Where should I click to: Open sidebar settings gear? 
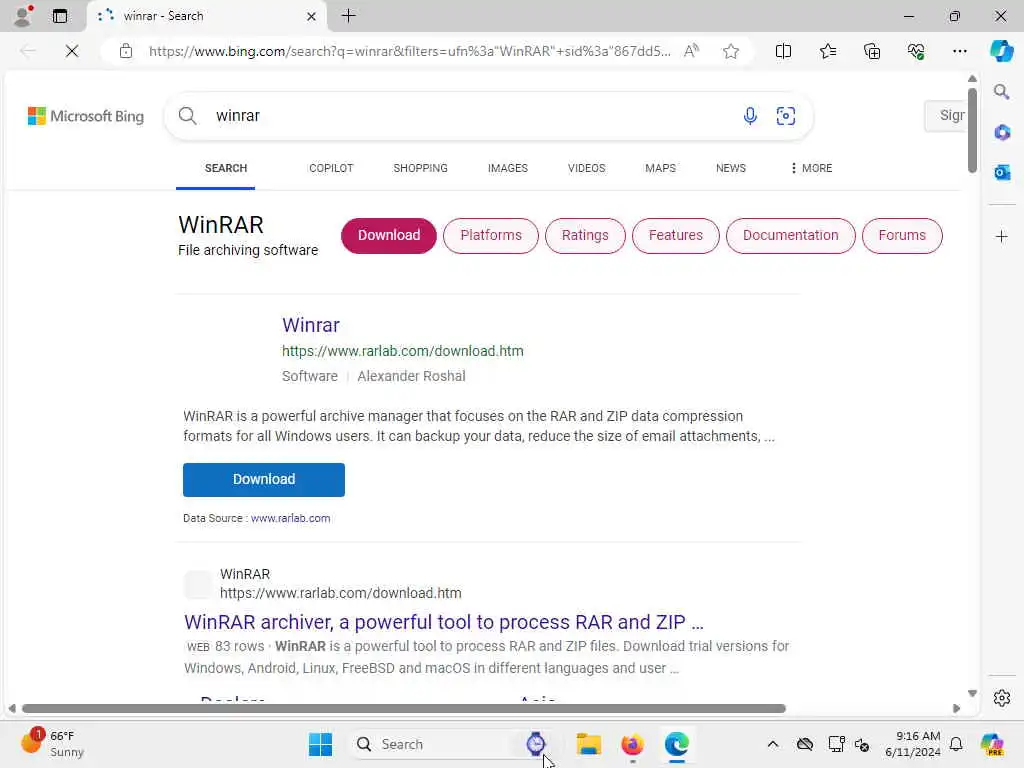[x=1002, y=698]
